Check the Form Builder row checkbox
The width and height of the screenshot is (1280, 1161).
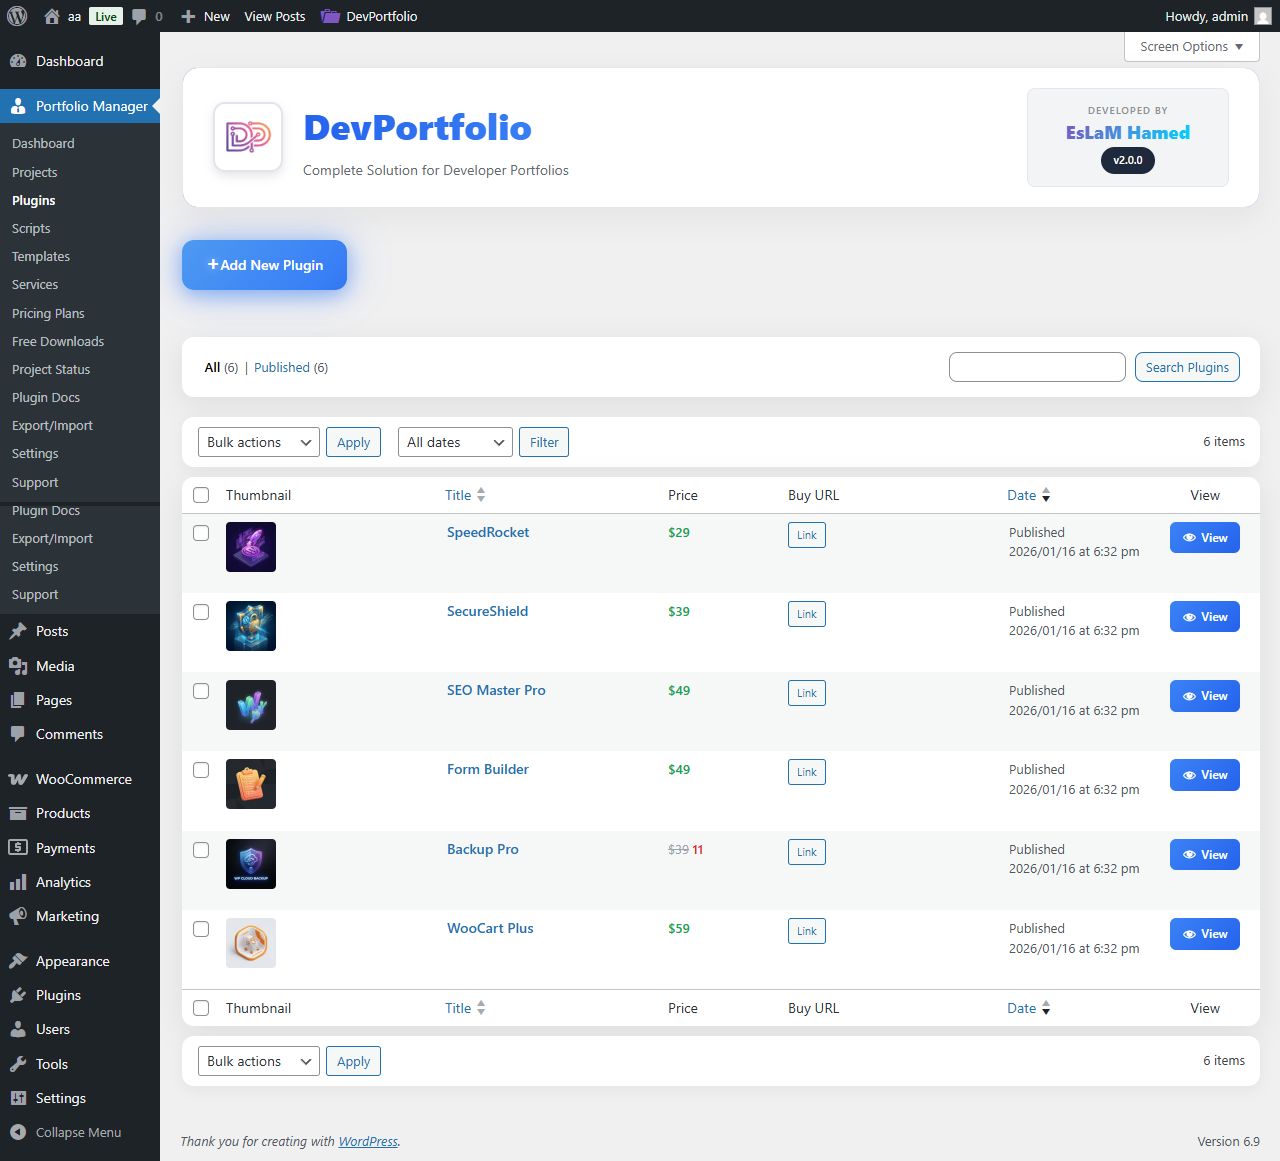(x=201, y=770)
